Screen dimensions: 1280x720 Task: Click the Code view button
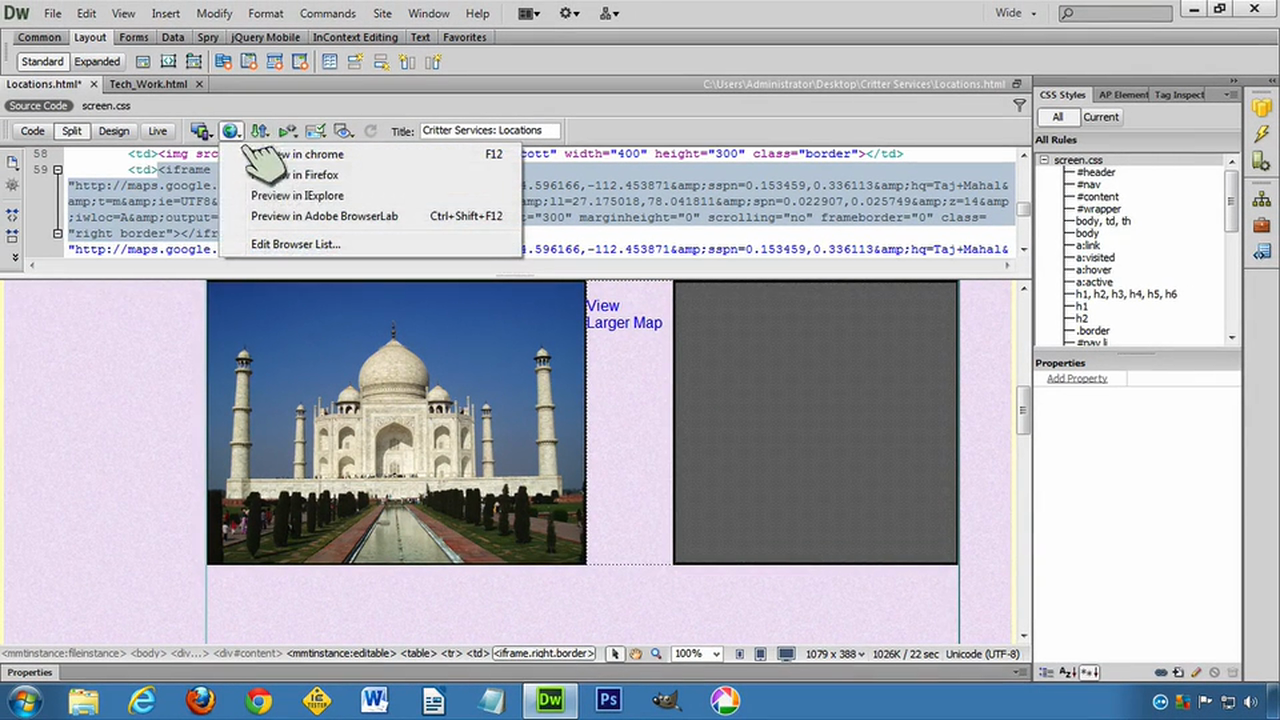32,131
